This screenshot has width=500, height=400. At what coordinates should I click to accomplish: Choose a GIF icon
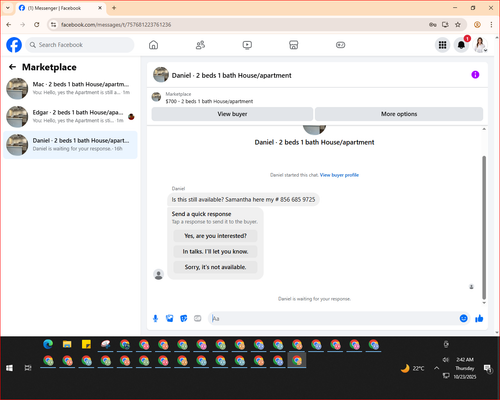click(x=198, y=319)
